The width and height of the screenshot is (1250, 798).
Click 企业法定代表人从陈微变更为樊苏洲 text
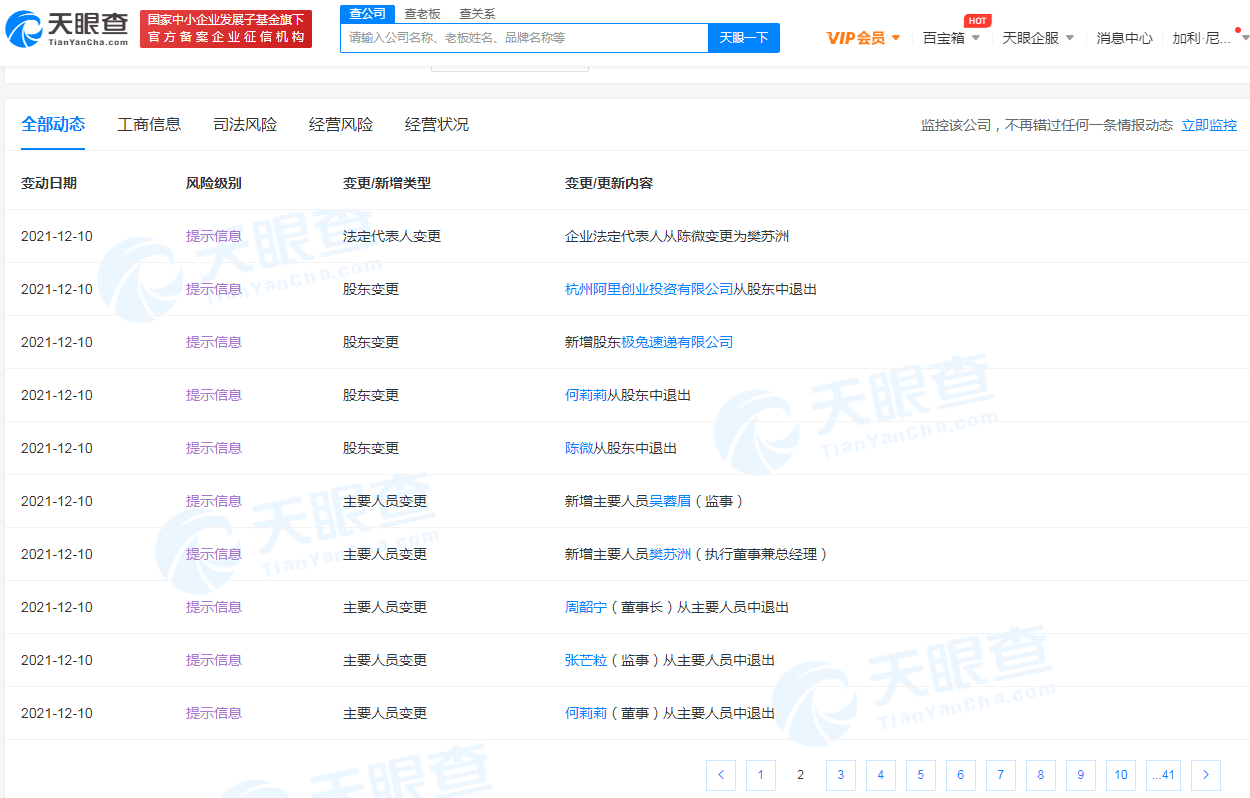pos(677,236)
